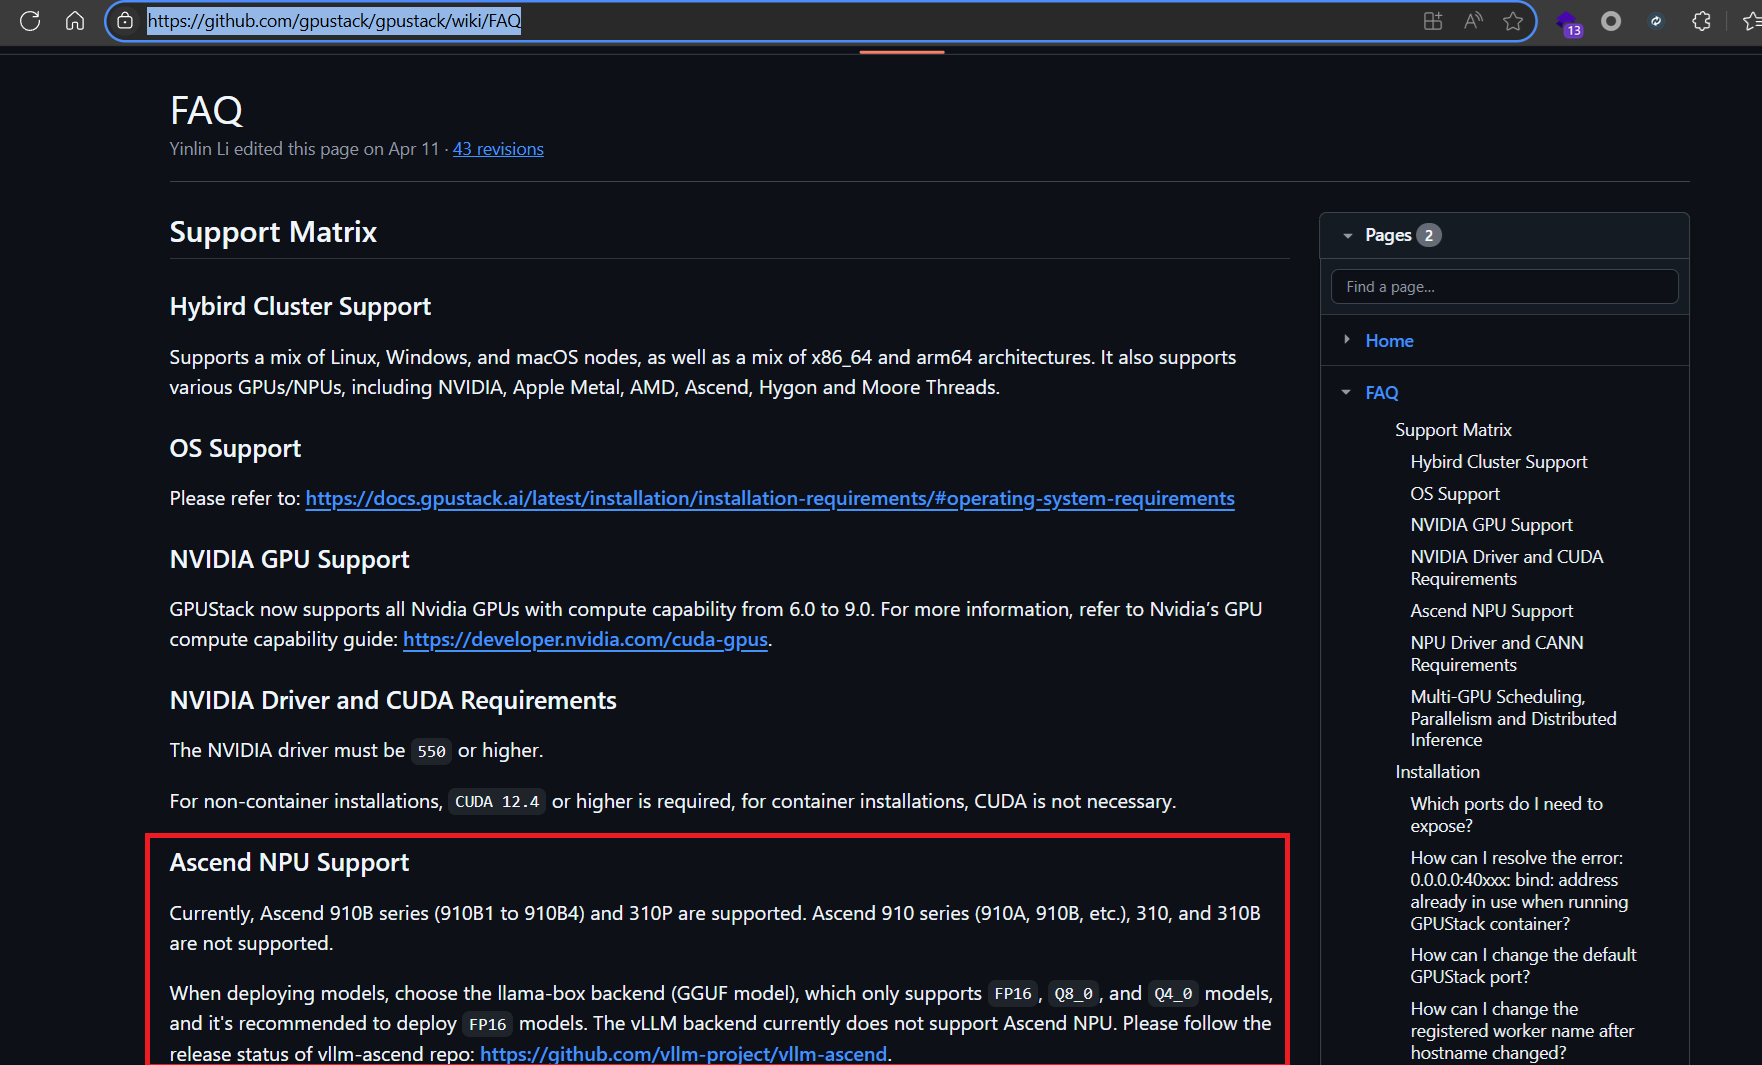
Task: Open the Home wiki page
Action: point(1389,341)
